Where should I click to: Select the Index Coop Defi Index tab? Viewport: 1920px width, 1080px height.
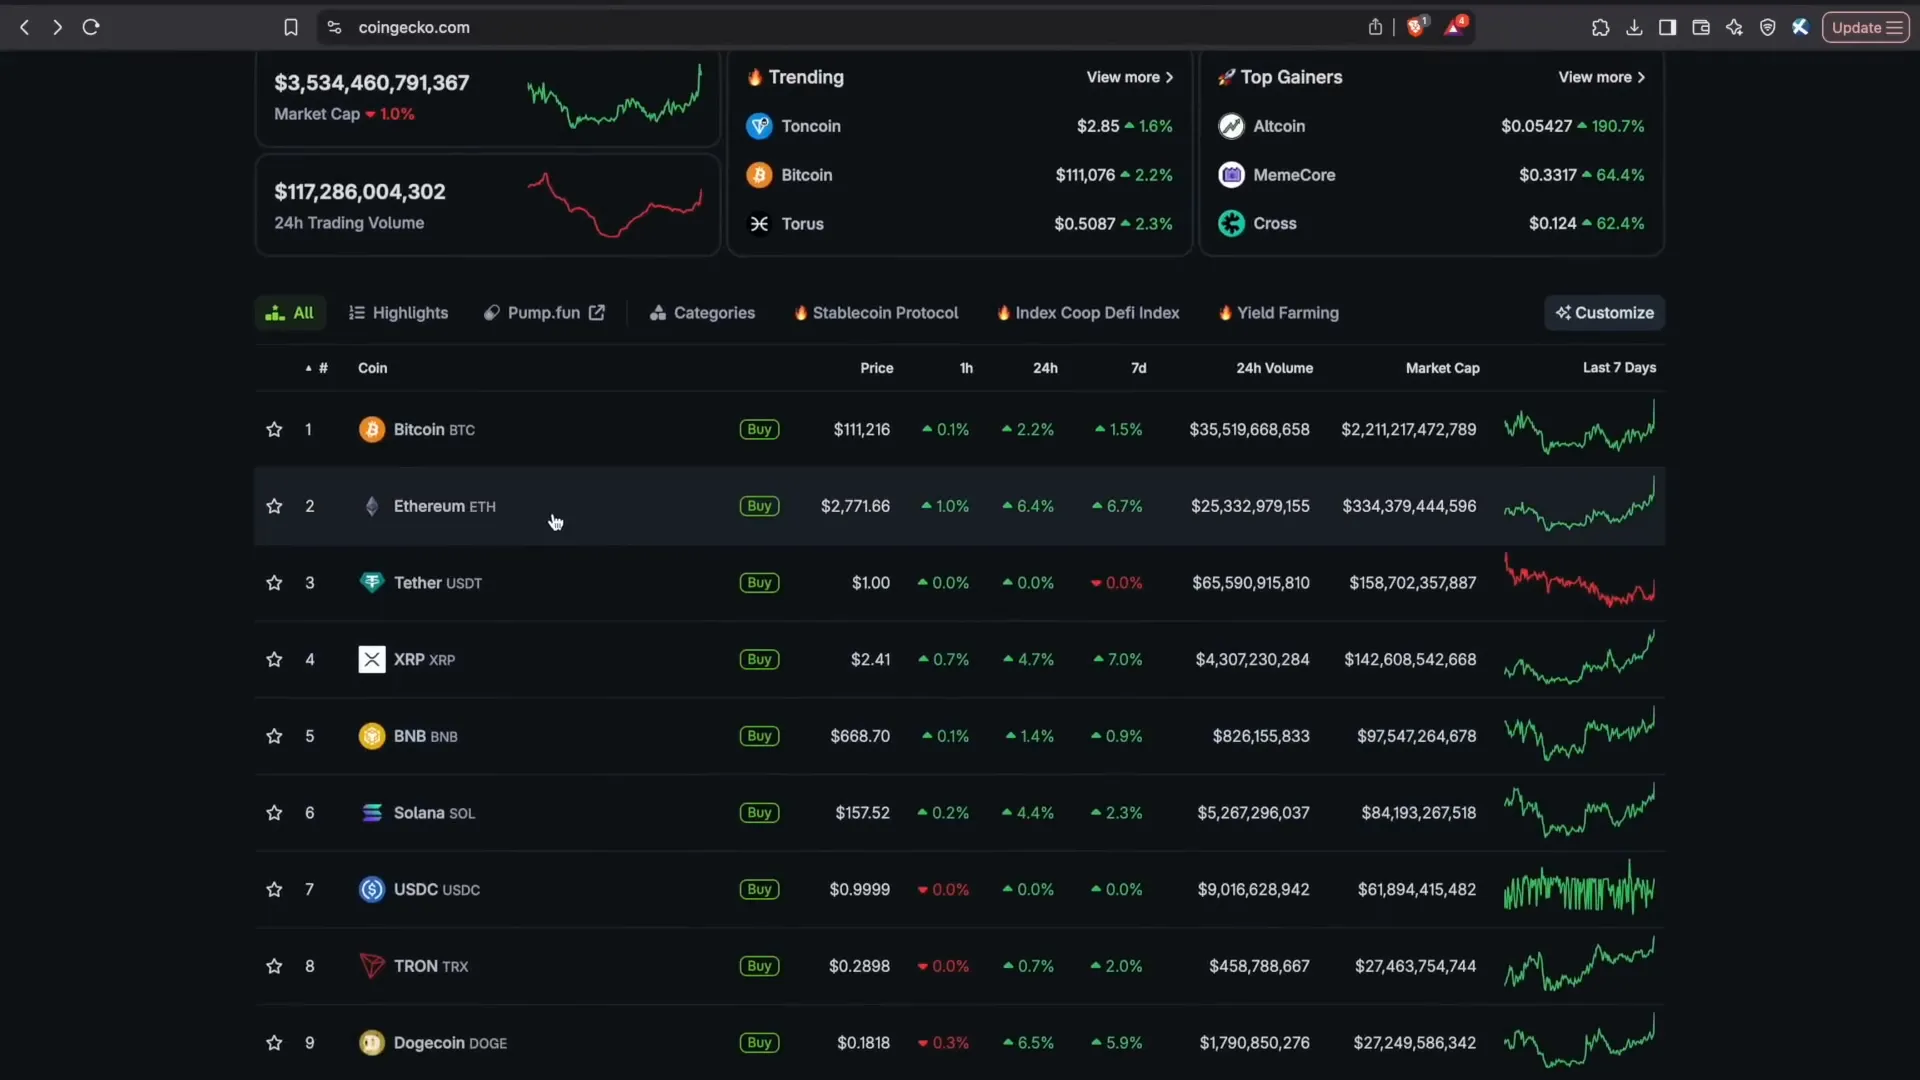1088,313
